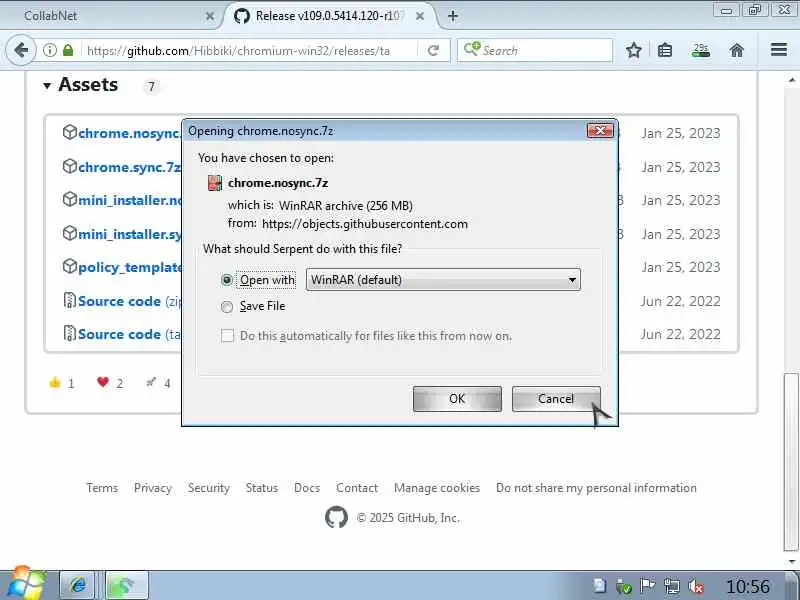Image resolution: width=800 pixels, height=600 pixels.
Task: Go to the home page icon
Action: coord(737,50)
